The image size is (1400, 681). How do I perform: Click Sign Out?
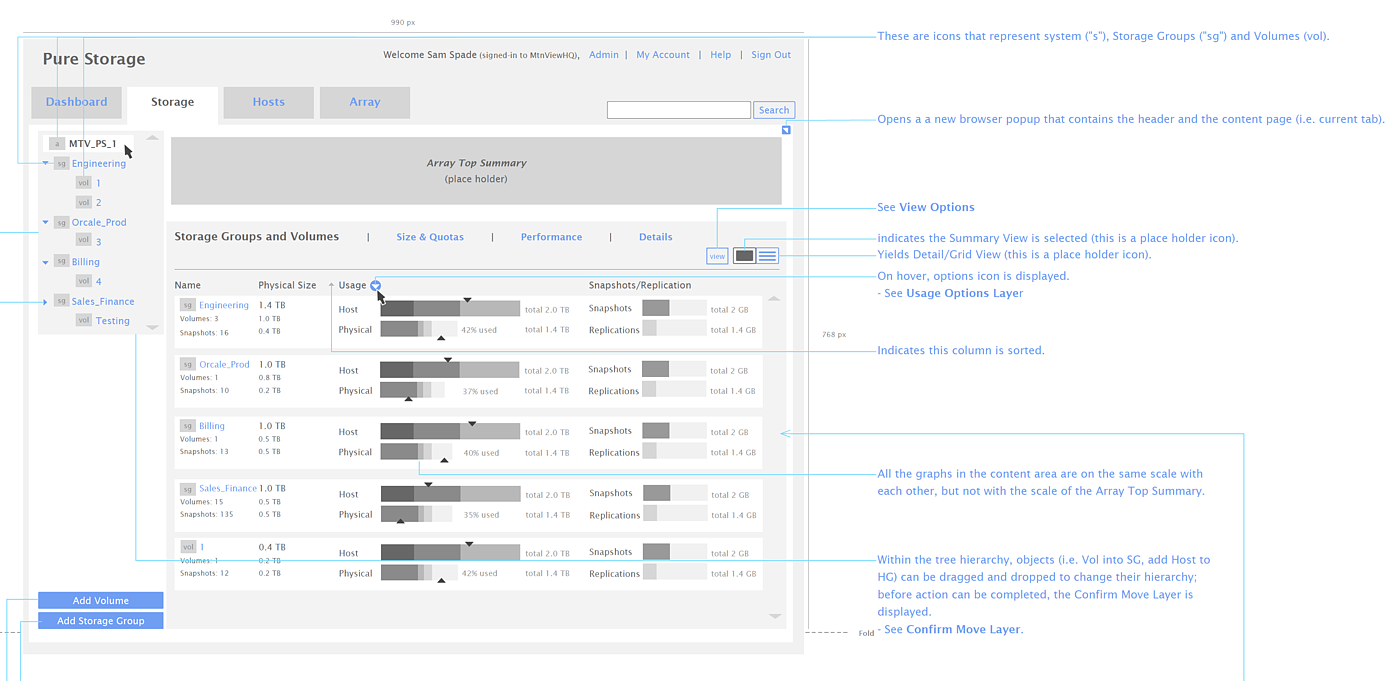(x=771, y=55)
